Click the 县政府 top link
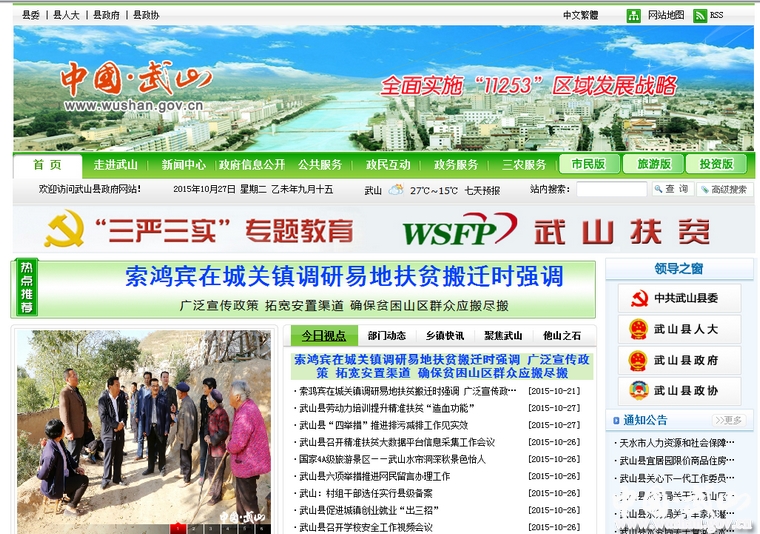The height and width of the screenshot is (534, 760). click(106, 15)
